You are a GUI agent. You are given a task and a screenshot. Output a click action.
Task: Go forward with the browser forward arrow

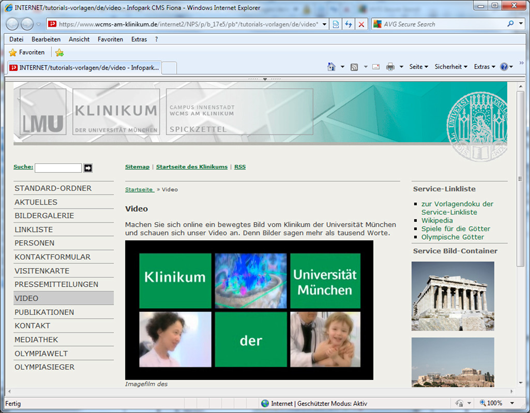pyautogui.click(x=27, y=24)
